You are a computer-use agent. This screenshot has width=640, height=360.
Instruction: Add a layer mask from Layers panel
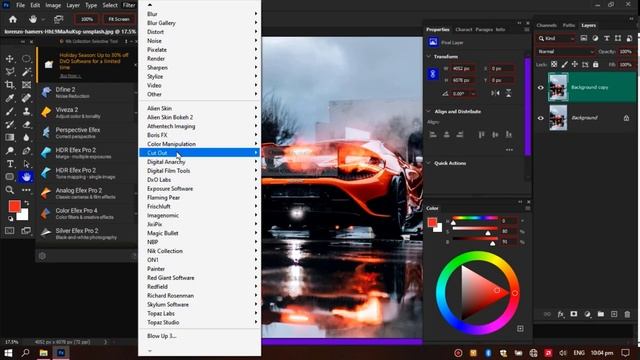coord(574,314)
